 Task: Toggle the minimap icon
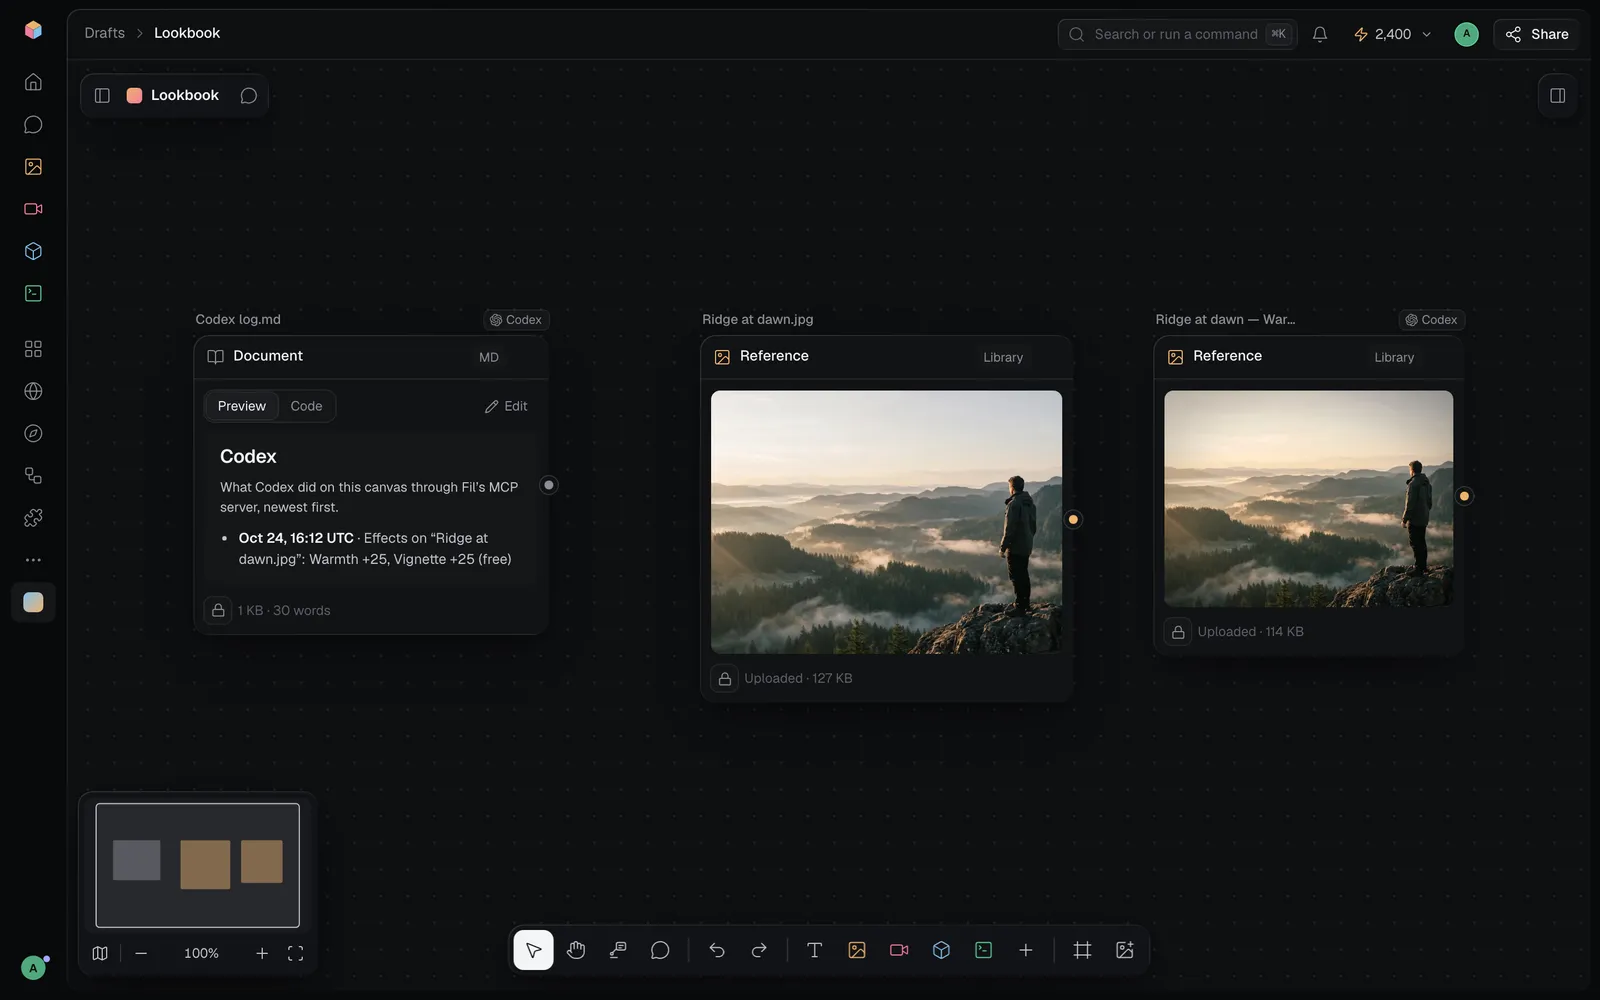(x=100, y=953)
